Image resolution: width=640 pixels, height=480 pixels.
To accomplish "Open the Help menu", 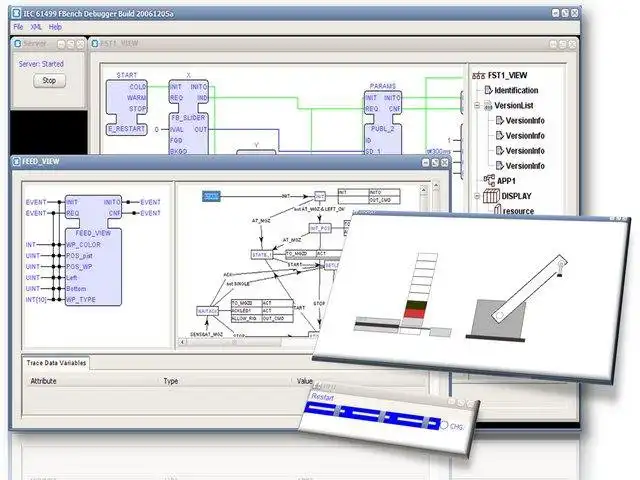I will tap(55, 27).
